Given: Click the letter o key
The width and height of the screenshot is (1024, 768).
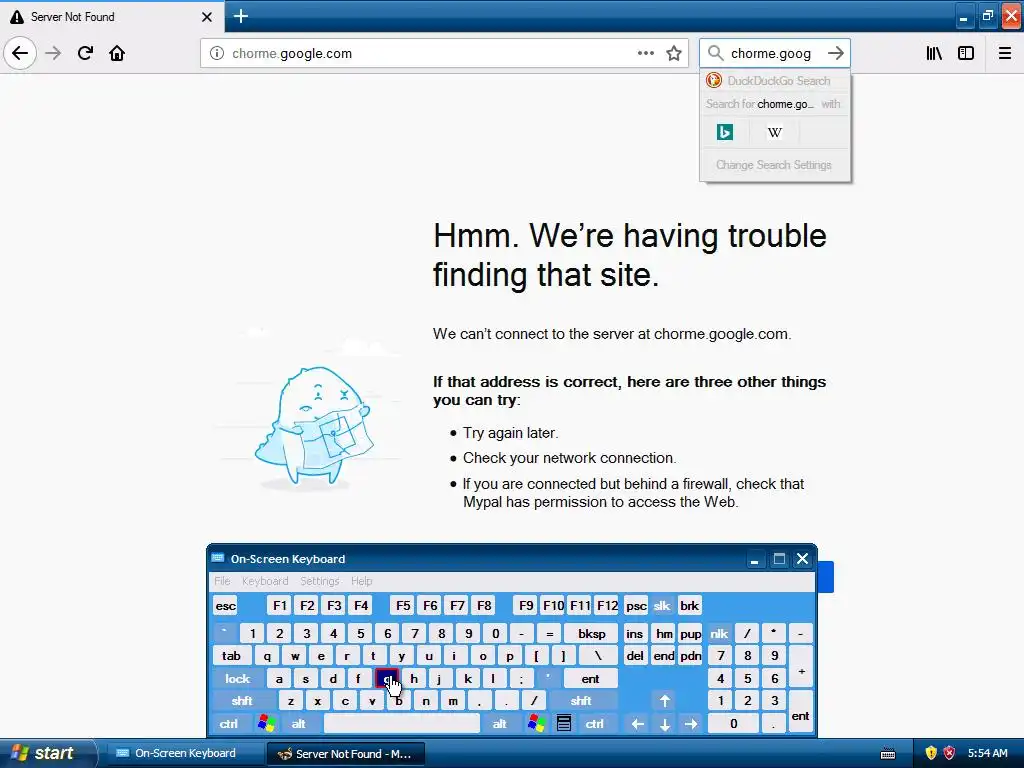Looking at the screenshot, I should pyautogui.click(x=483, y=656).
